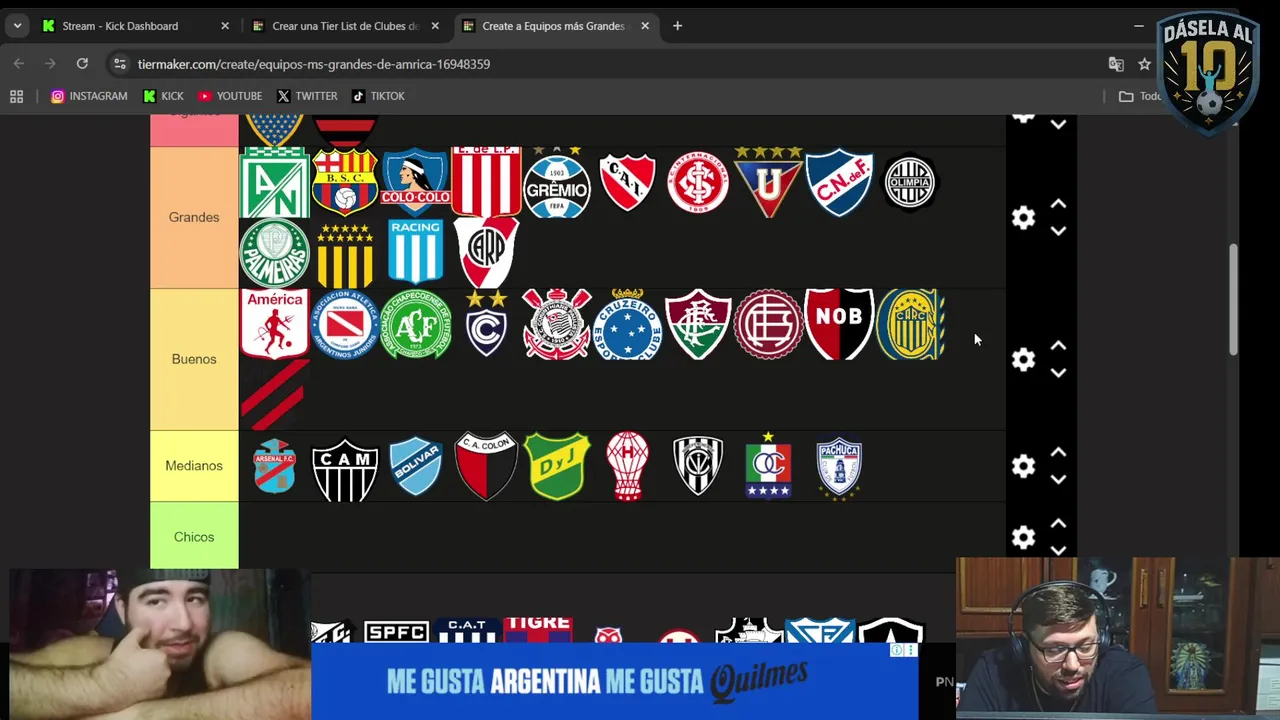Select the Estudiantes de La Plata crest

pos(486,182)
